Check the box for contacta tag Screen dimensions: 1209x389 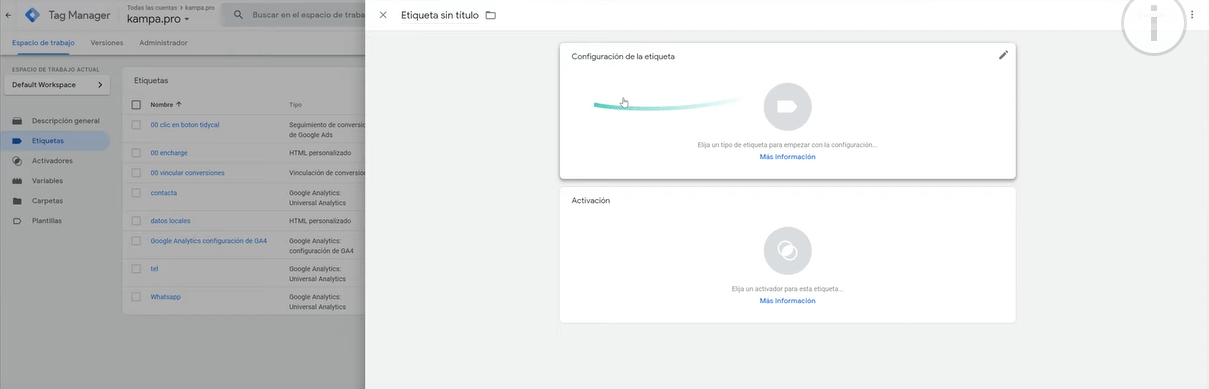(136, 193)
